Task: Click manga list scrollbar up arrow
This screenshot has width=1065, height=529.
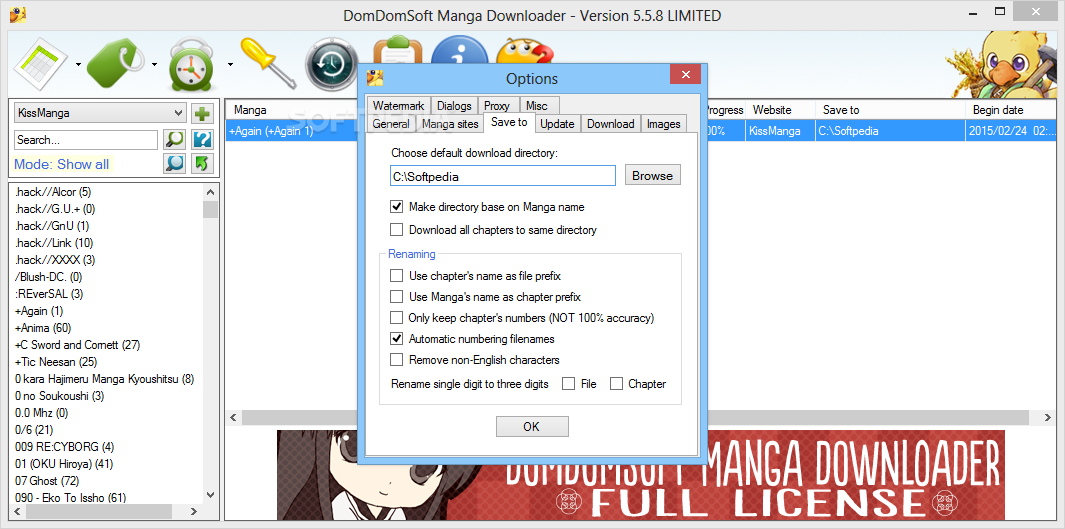Action: coord(210,192)
